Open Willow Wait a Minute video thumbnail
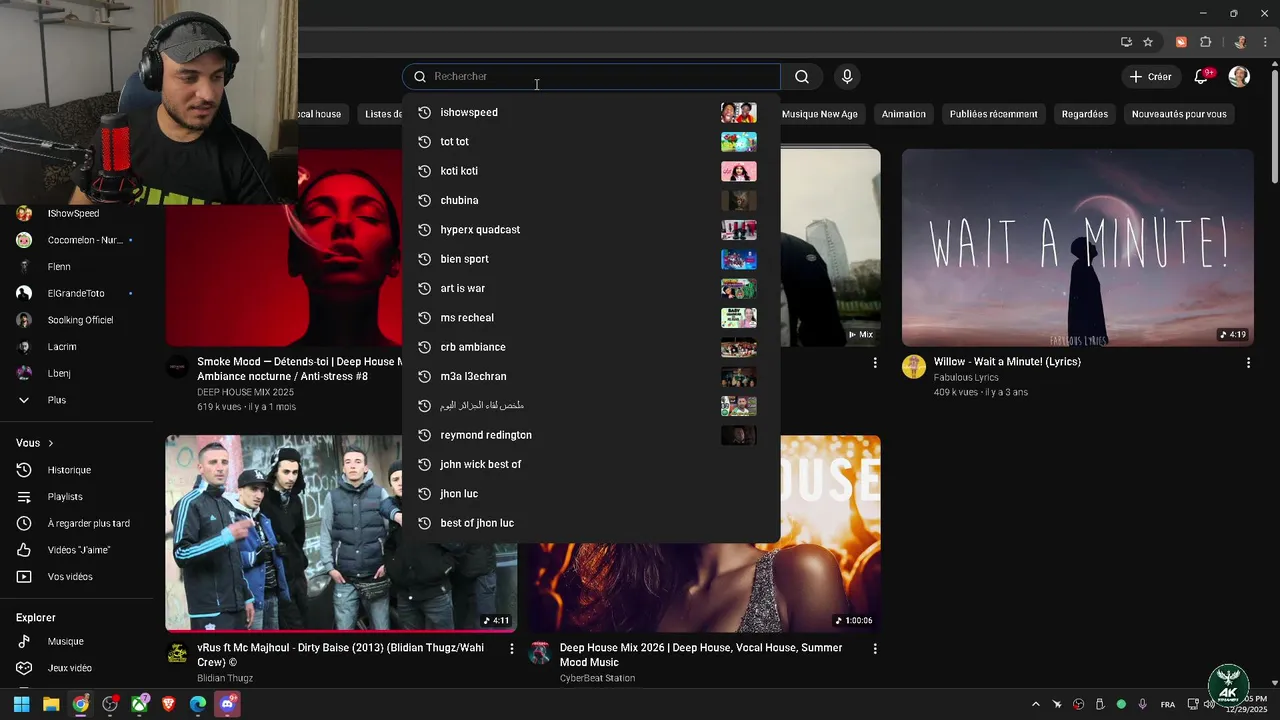Image resolution: width=1280 pixels, height=720 pixels. [1078, 248]
